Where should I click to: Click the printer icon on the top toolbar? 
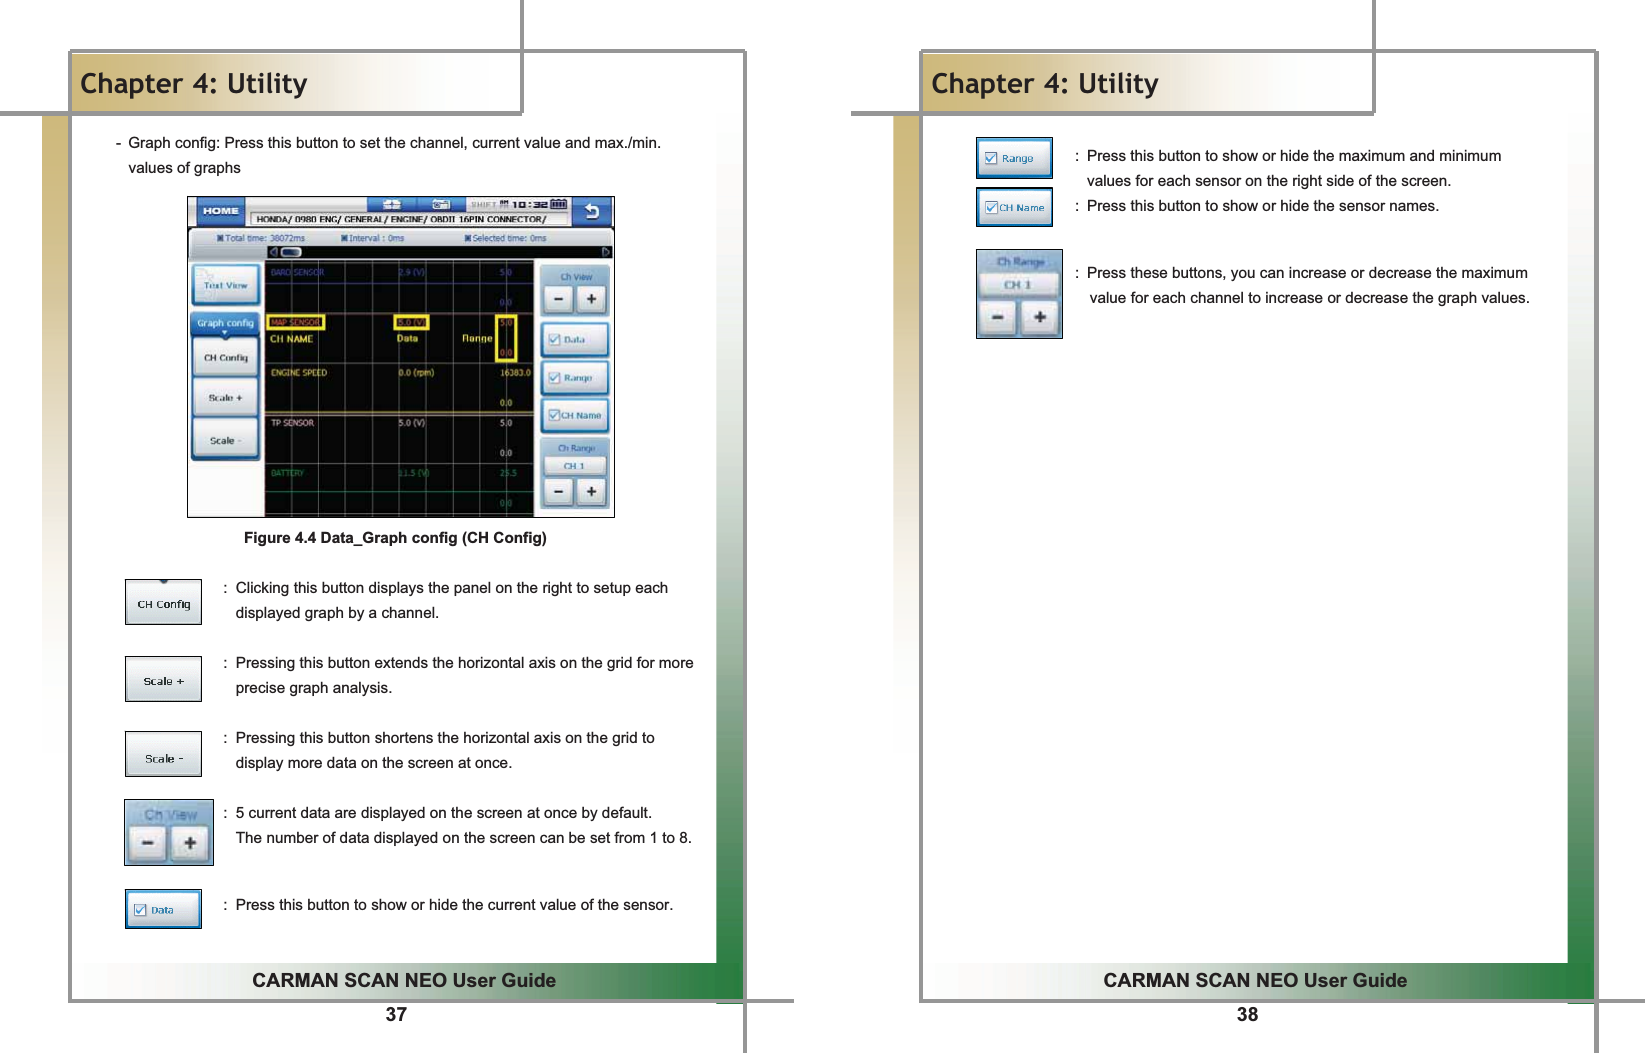click(x=441, y=204)
